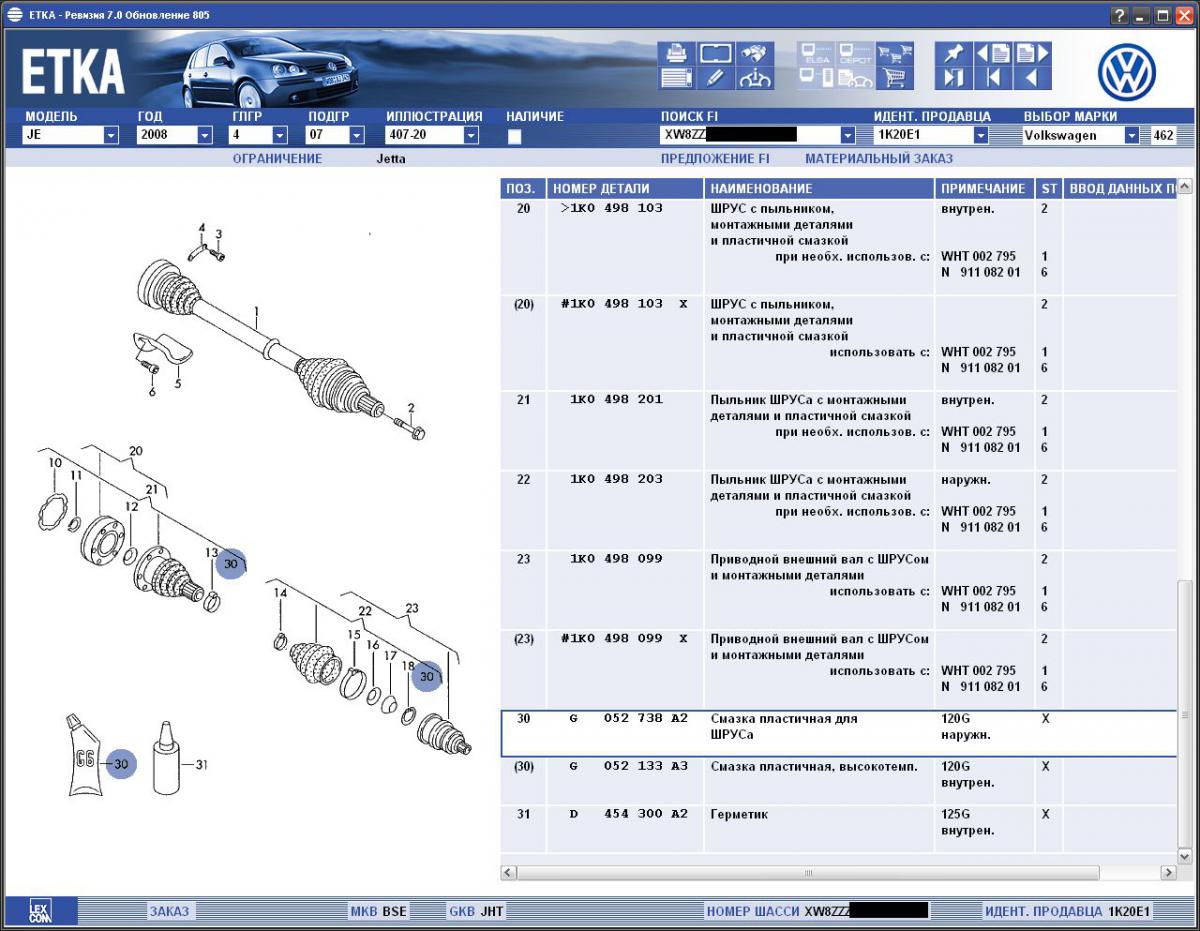Click the Jetta model label

(x=391, y=158)
